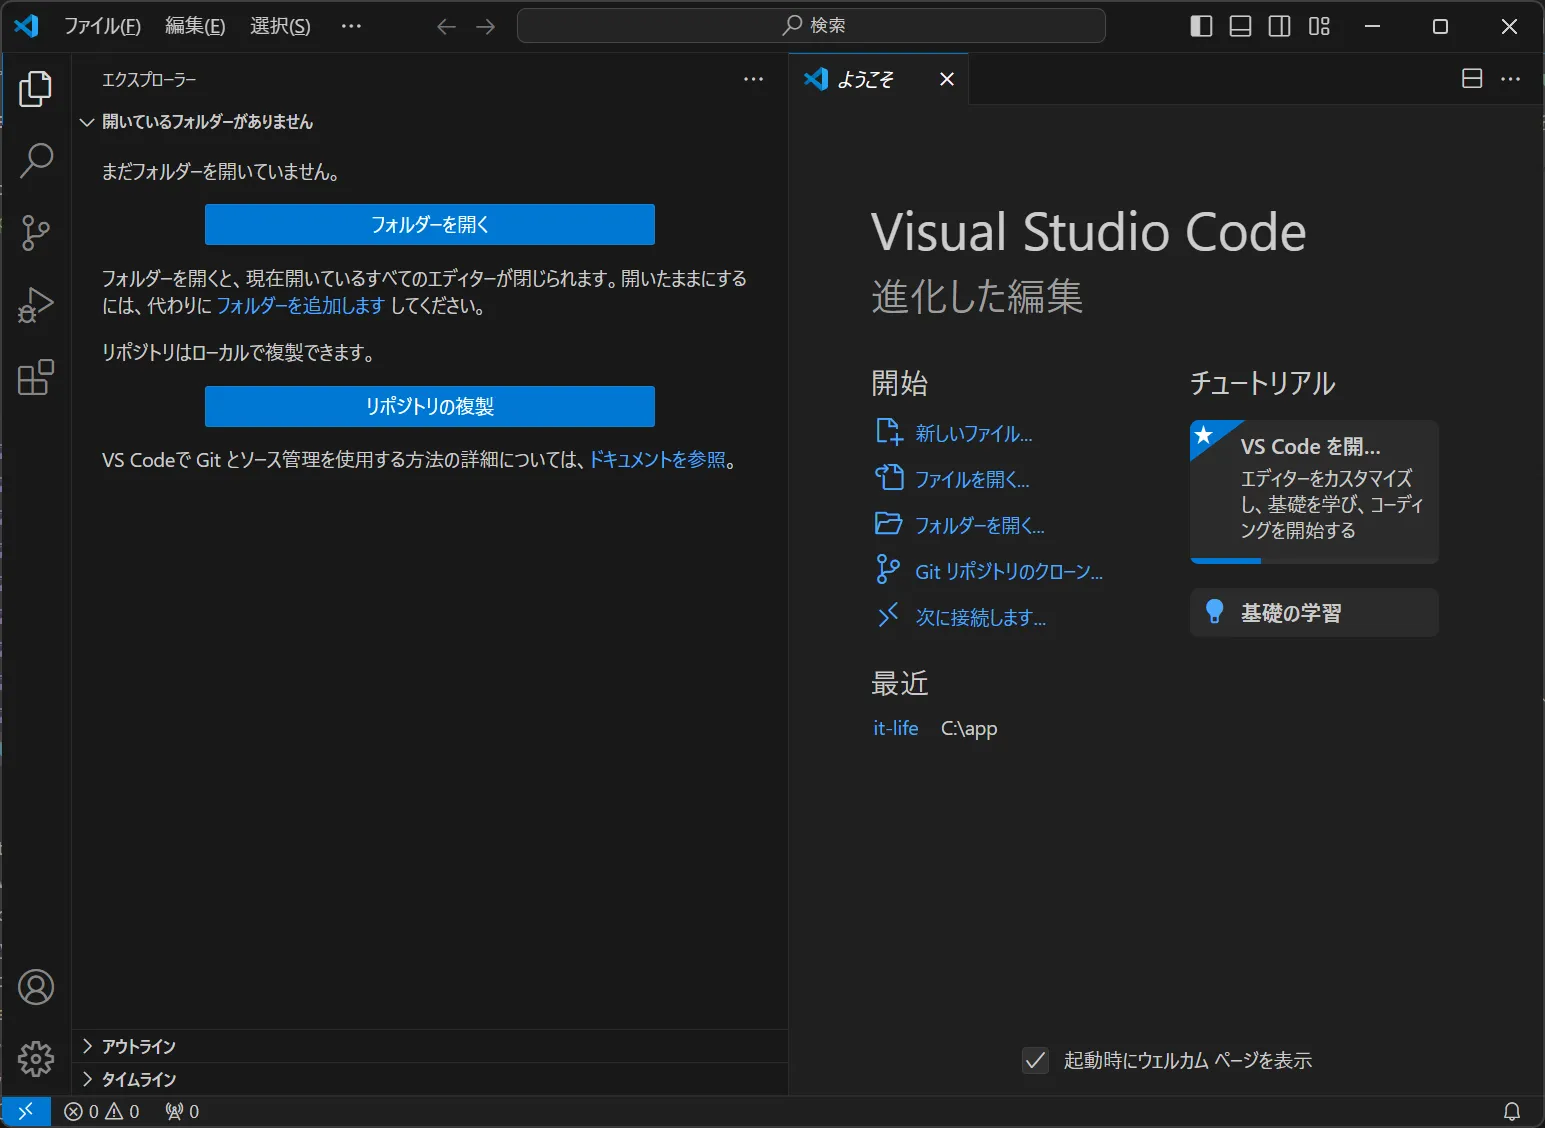Go back using the left arrow
The width and height of the screenshot is (1545, 1128).
pyautogui.click(x=446, y=26)
